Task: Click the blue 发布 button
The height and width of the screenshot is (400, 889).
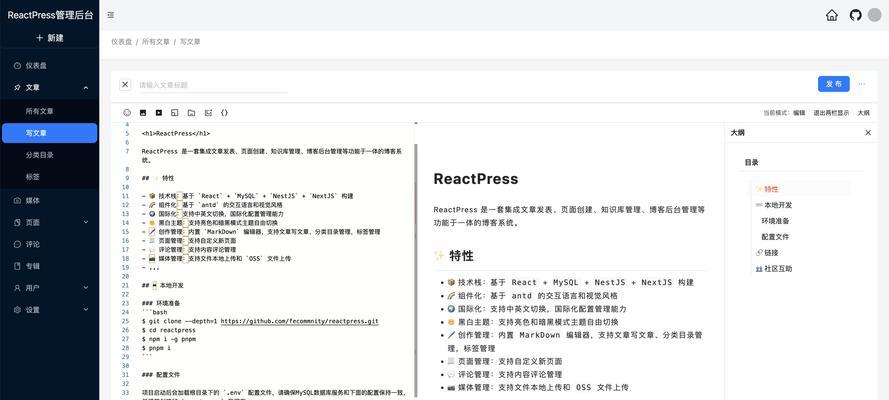Action: [x=833, y=84]
